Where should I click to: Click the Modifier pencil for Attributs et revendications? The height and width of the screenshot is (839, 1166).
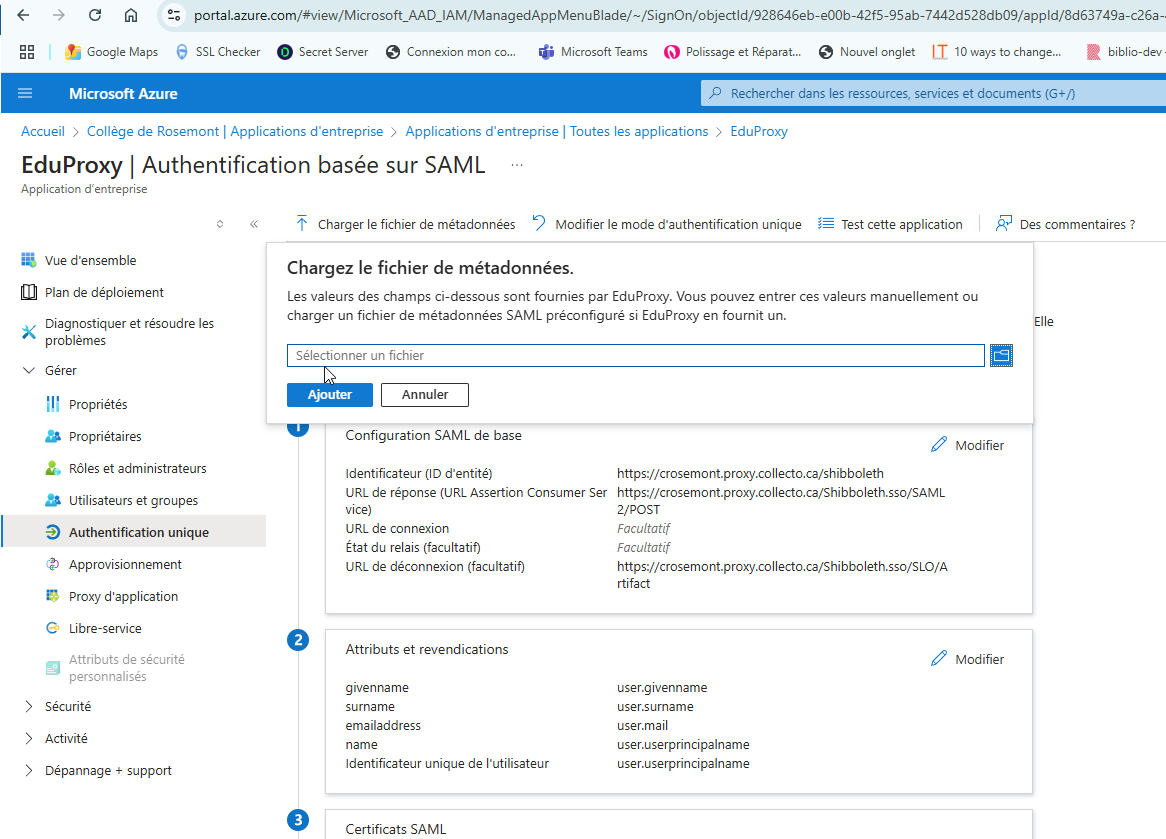pos(938,659)
